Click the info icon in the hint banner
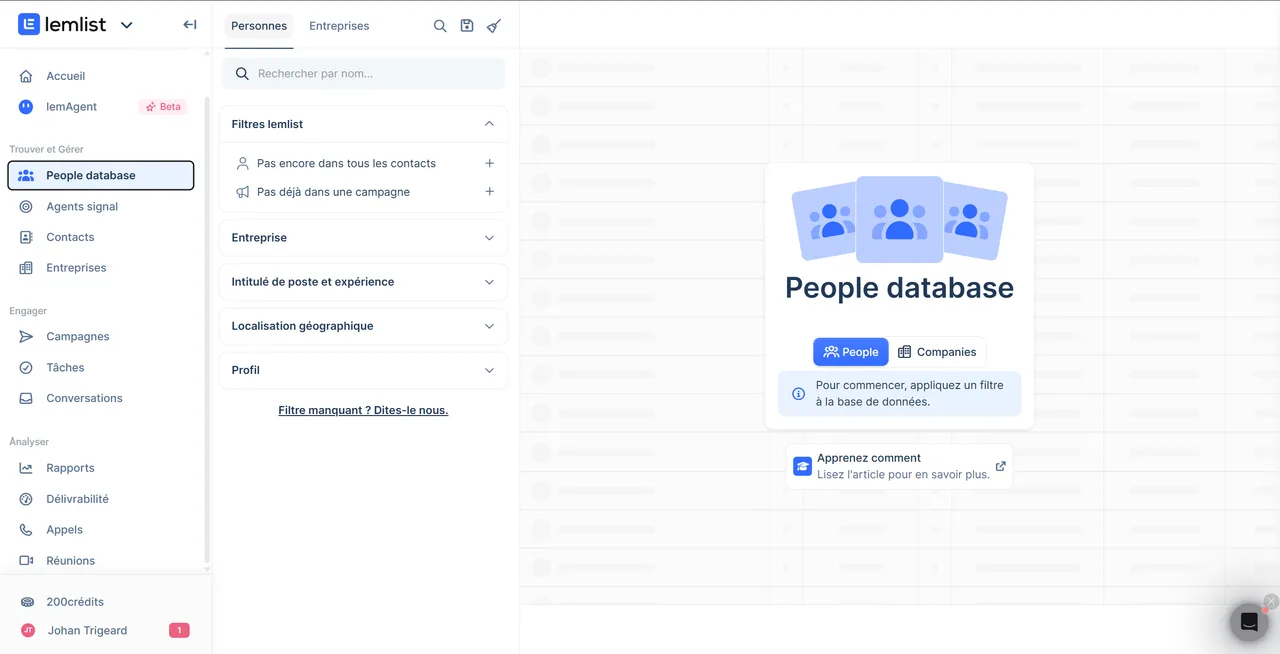 tap(798, 394)
